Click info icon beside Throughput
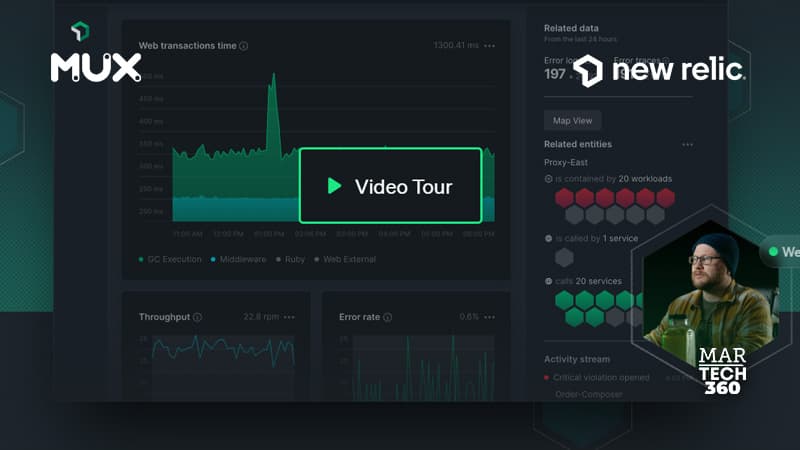 click(x=197, y=317)
